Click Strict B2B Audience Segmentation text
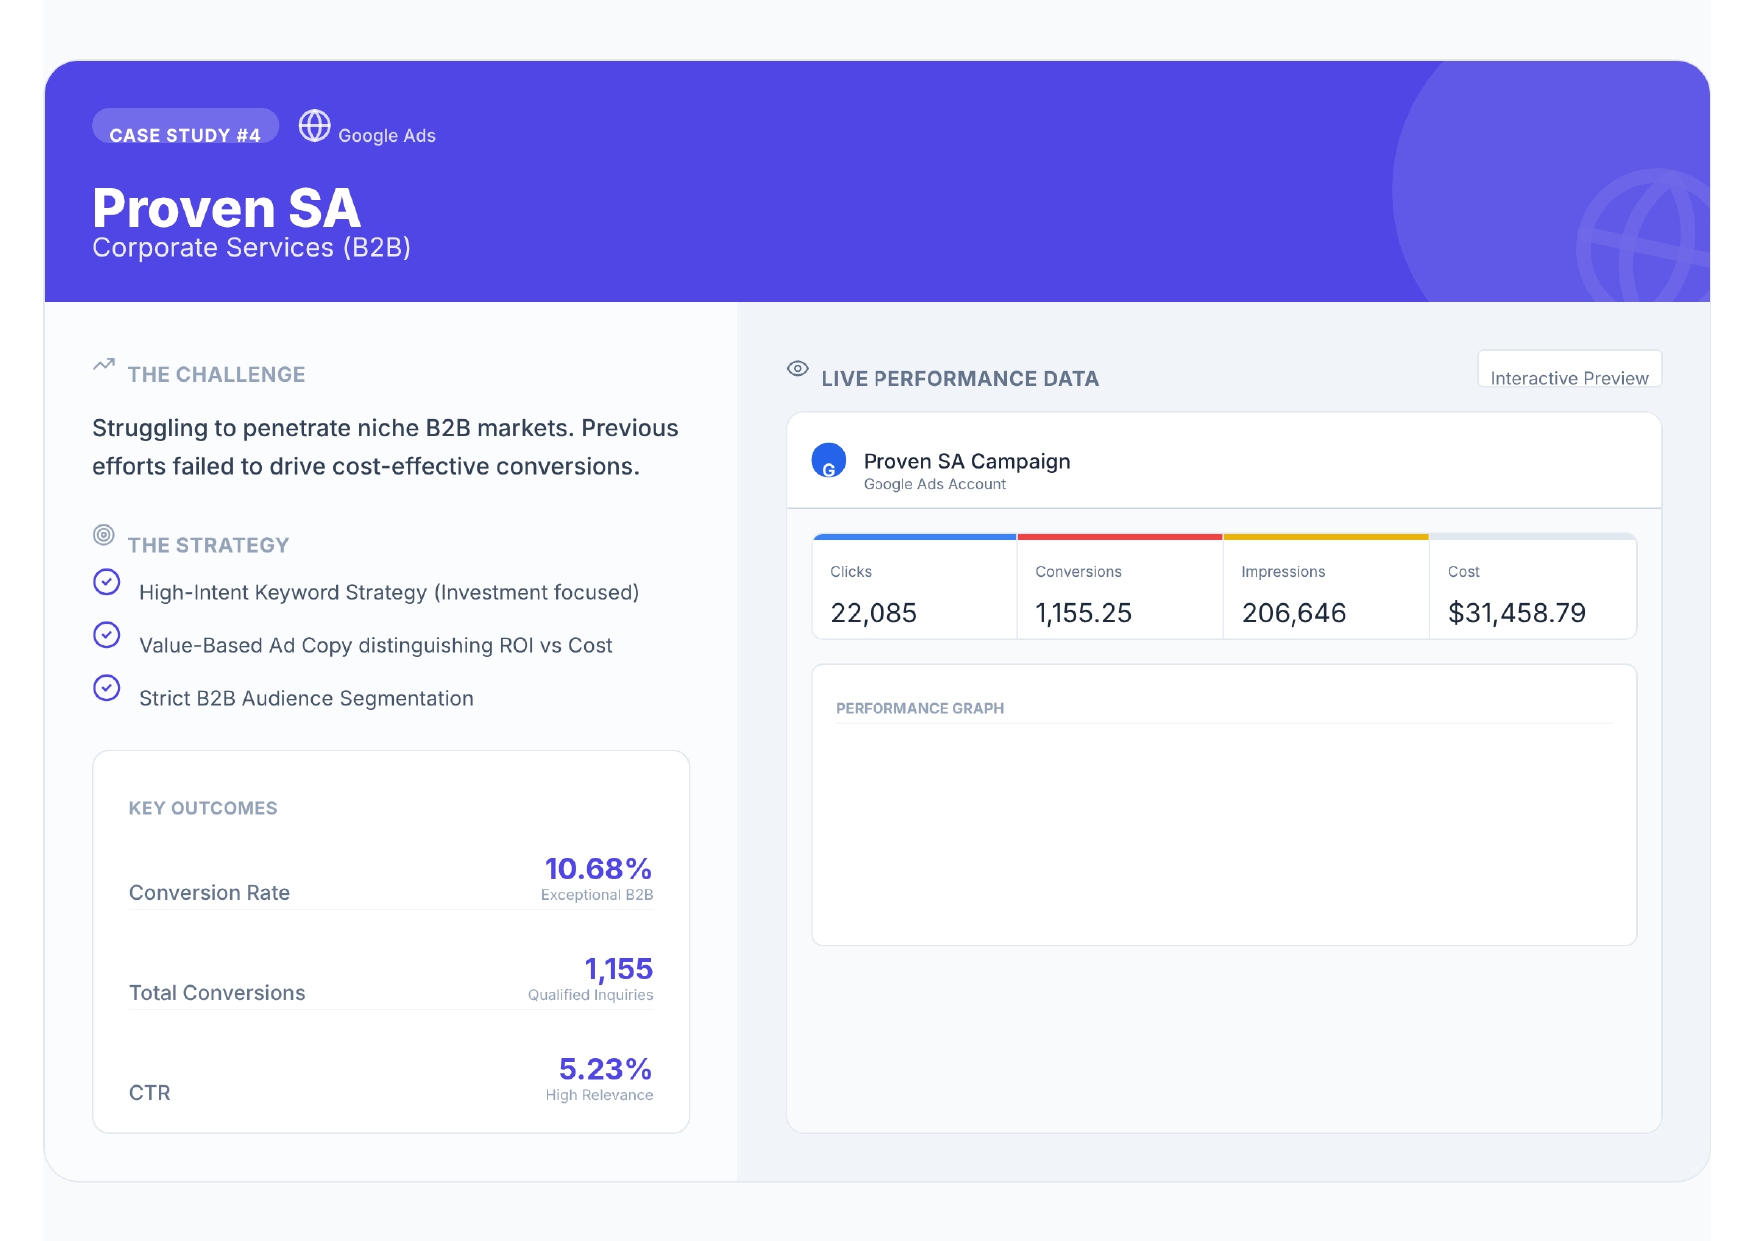The width and height of the screenshot is (1754, 1241). (x=307, y=699)
